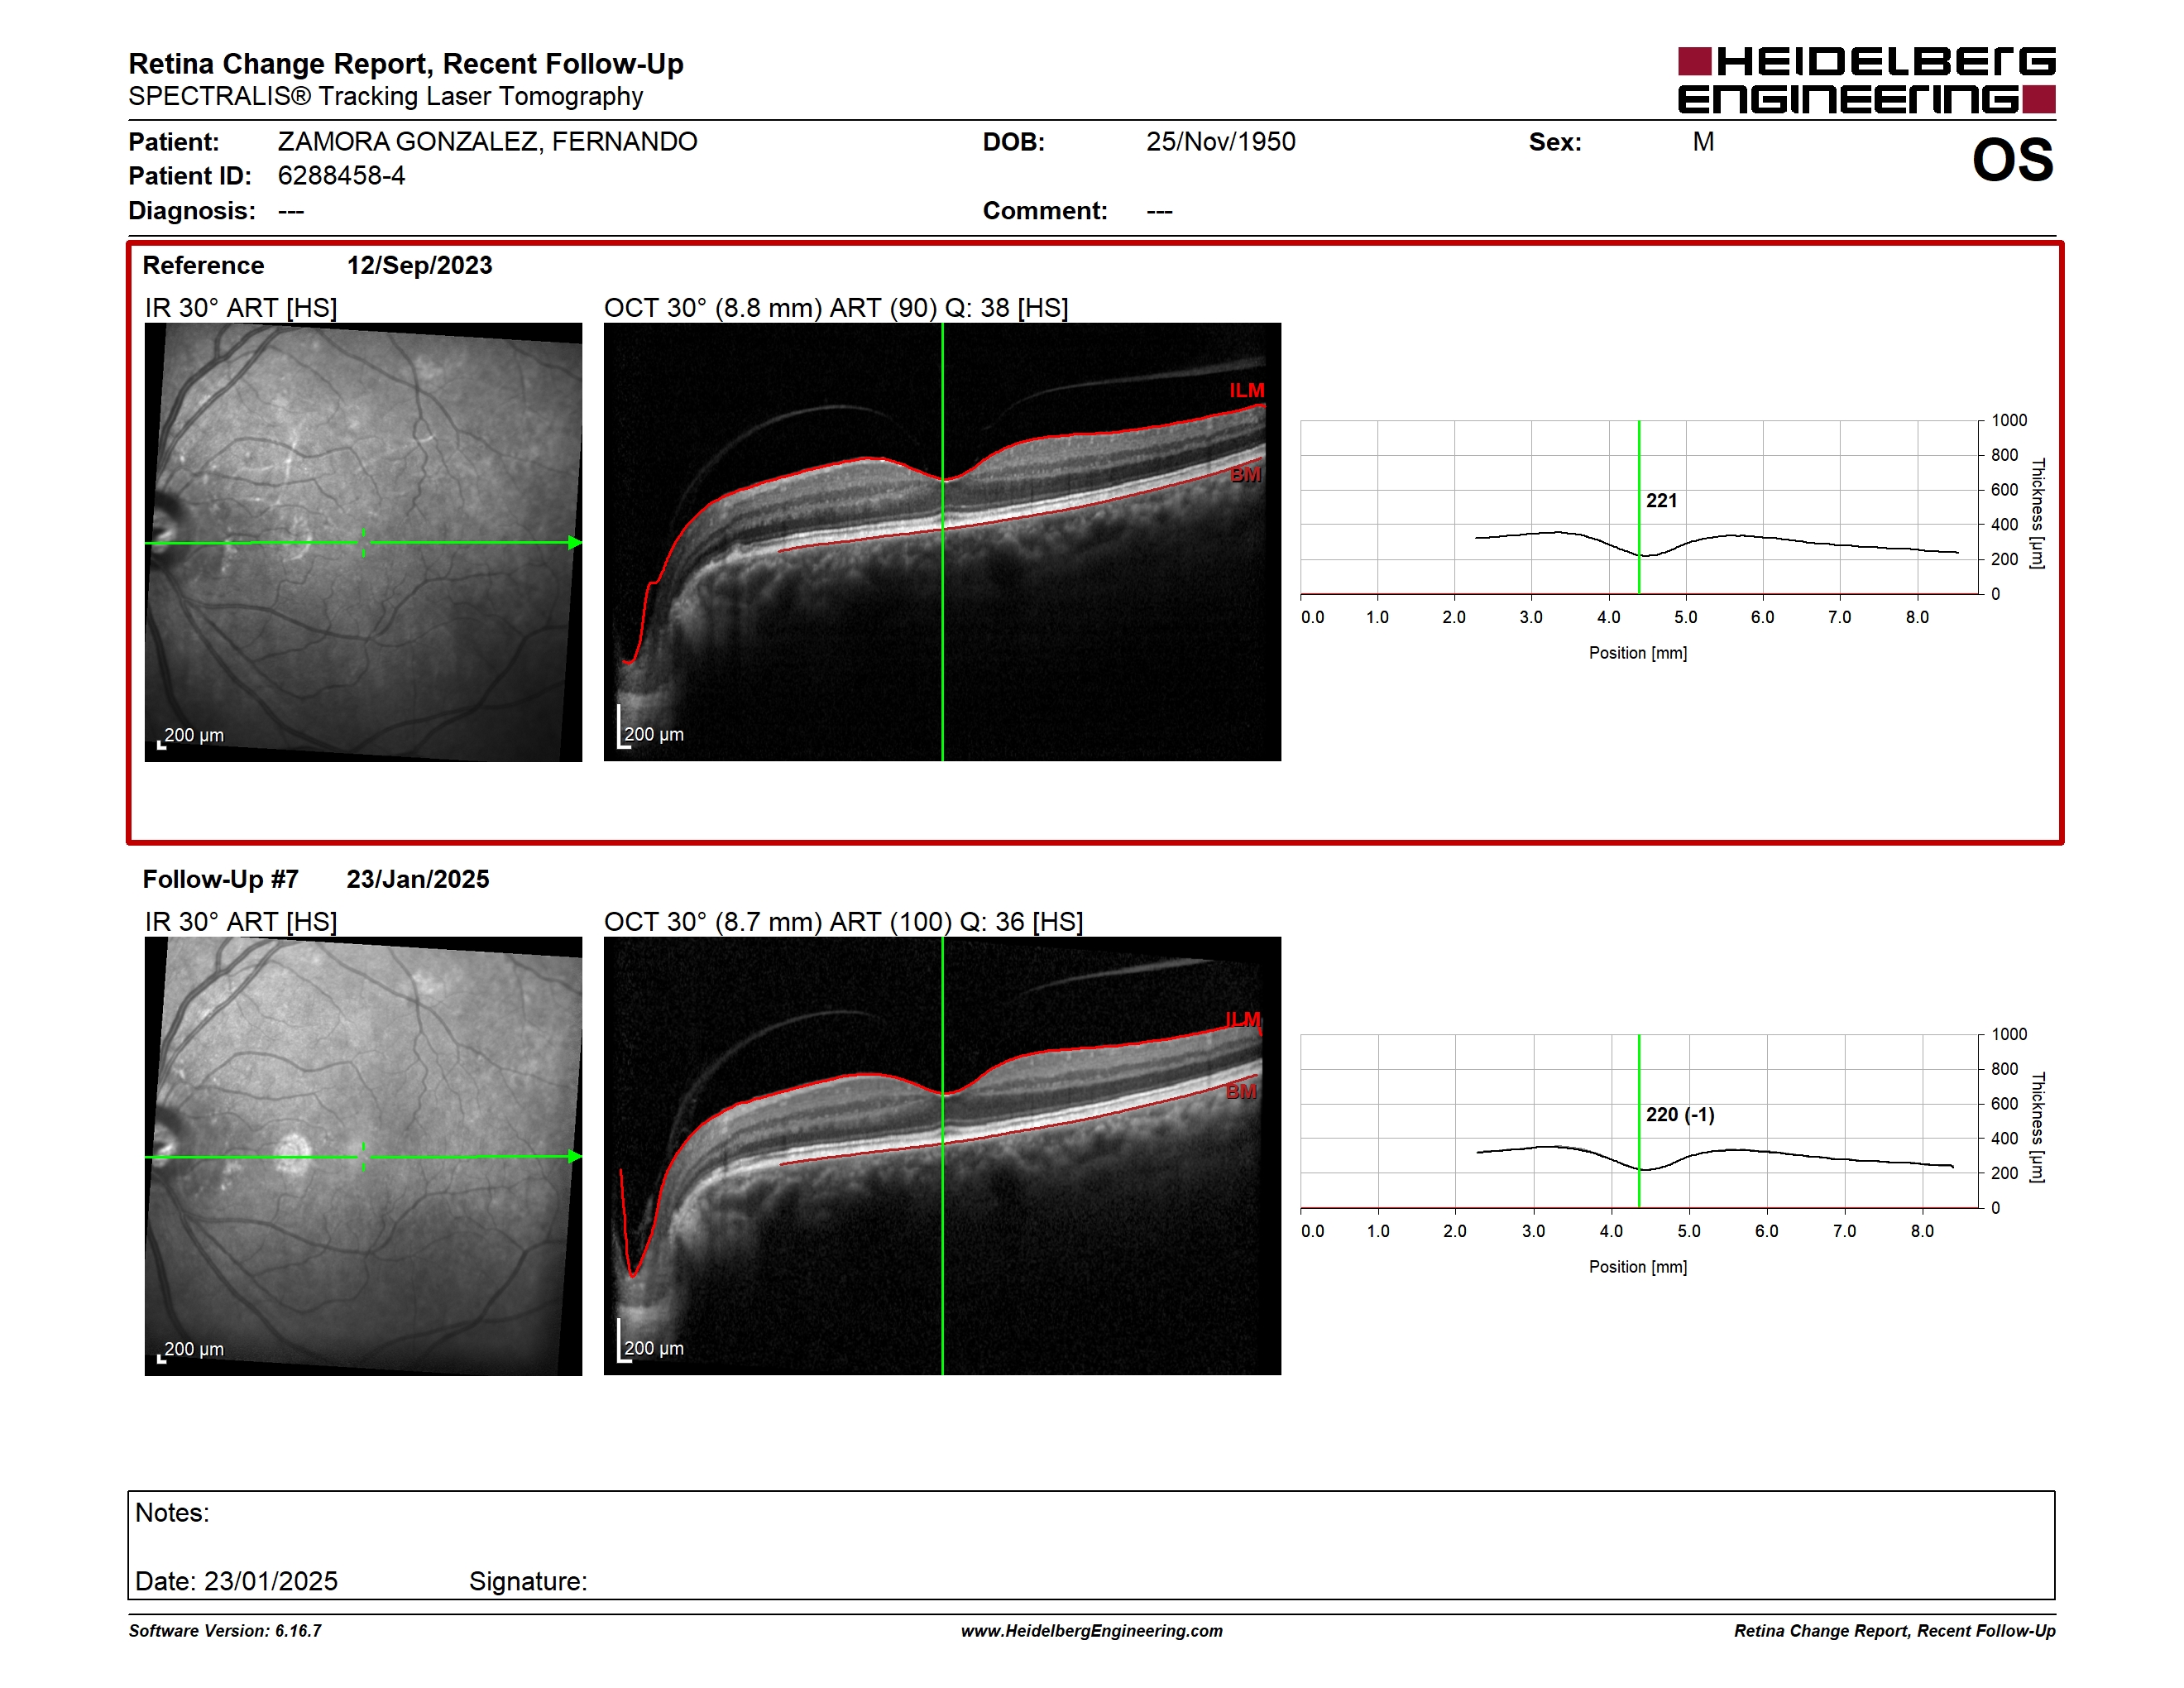Click Position [mm] axis label on reference graph
Screen dimensions: 2184x1688
coord(1638,653)
